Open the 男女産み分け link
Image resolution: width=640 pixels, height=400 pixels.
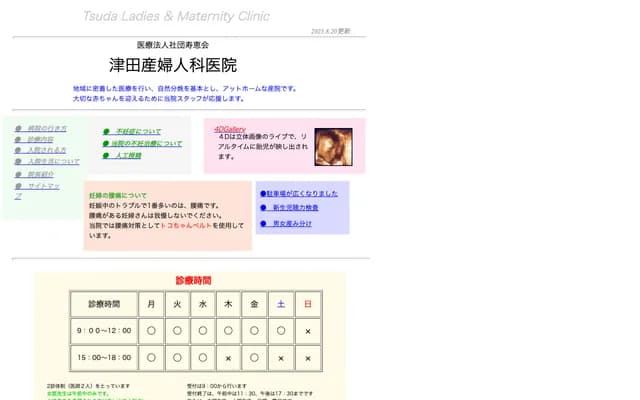(x=286, y=224)
